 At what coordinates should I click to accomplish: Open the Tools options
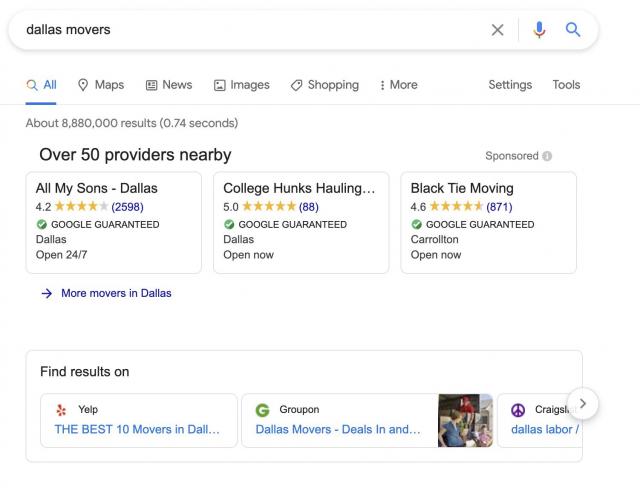tap(566, 85)
